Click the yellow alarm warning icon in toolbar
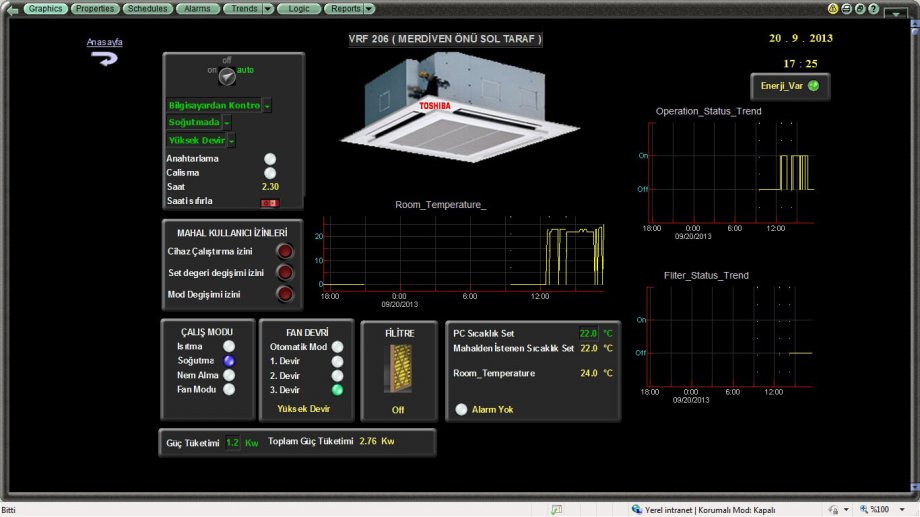 (833, 9)
